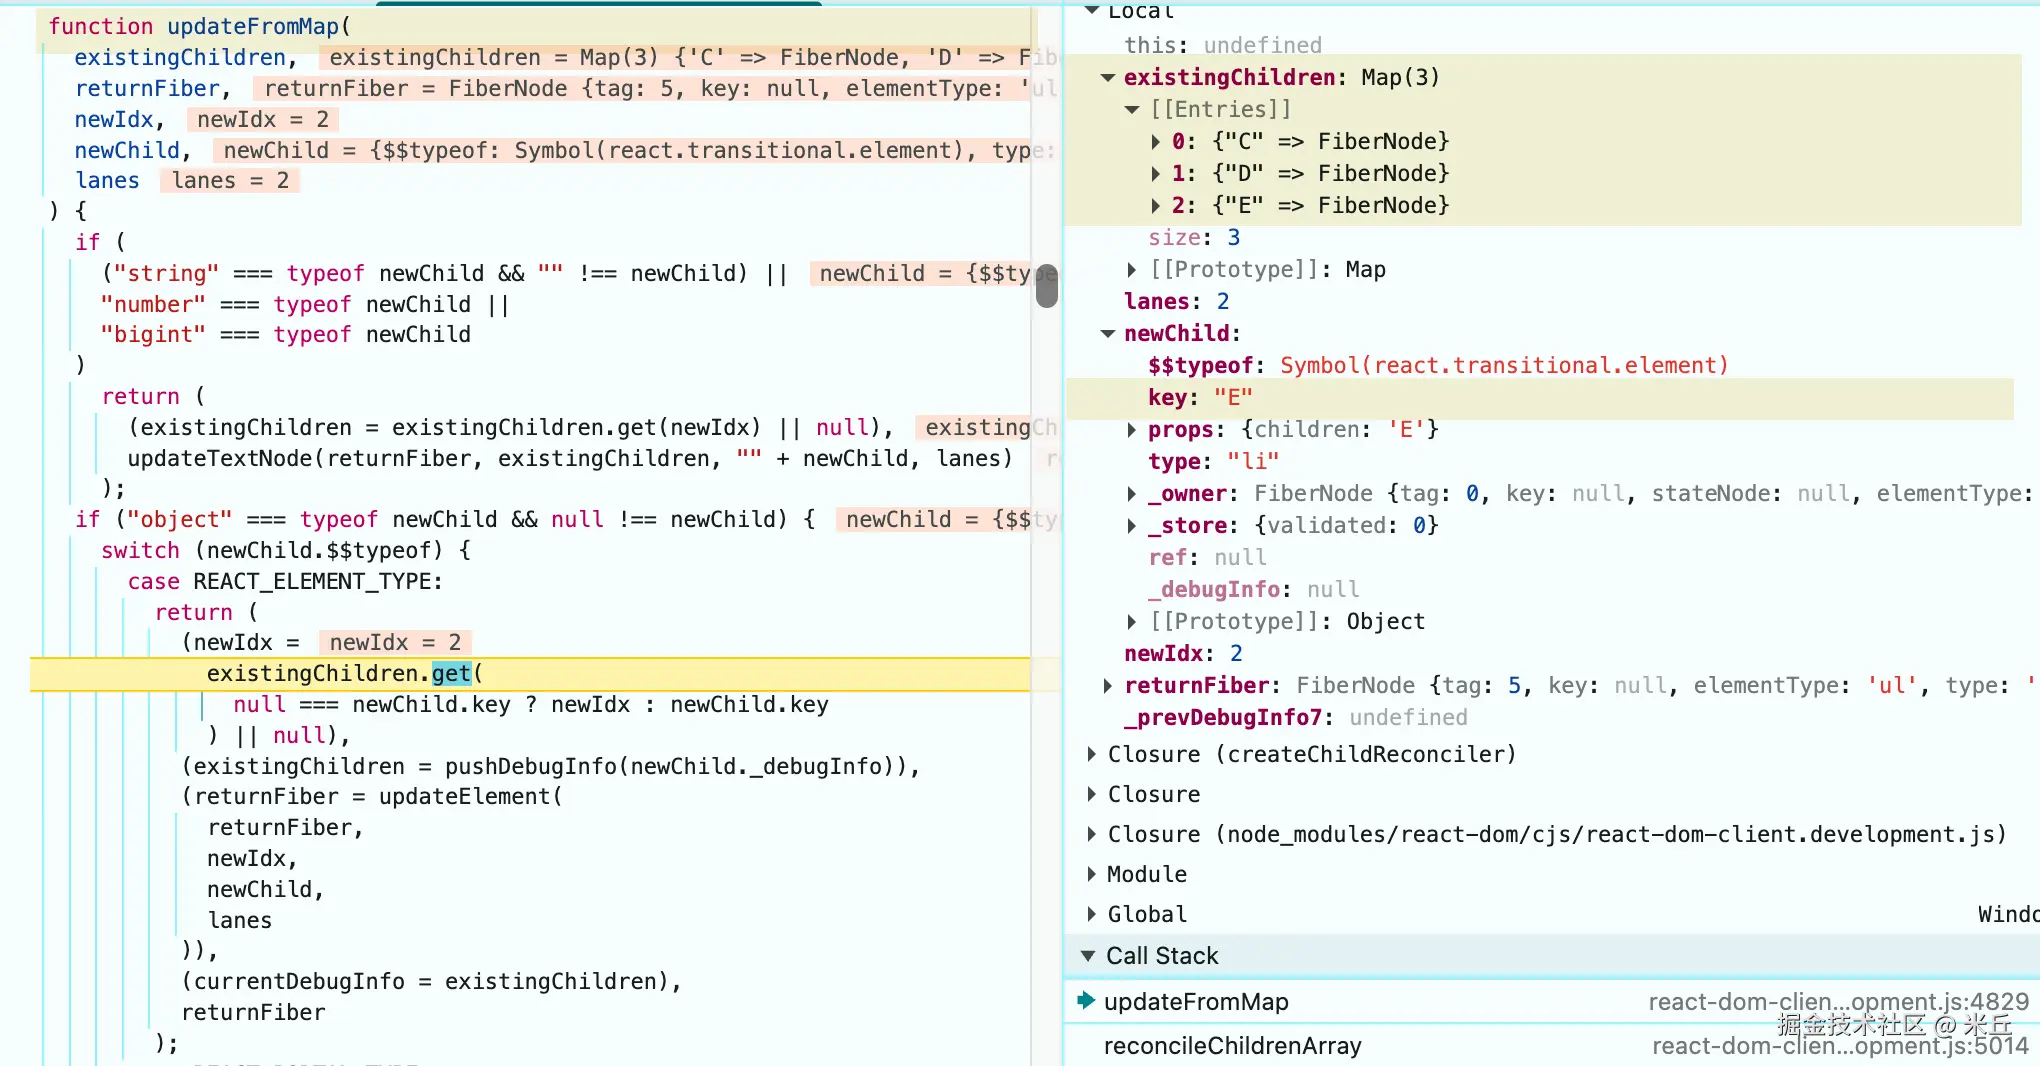Screen dimensions: 2040x1066
Task: Click inline value hint newIdx = 2 near newIdx parameter
Action: point(264,120)
